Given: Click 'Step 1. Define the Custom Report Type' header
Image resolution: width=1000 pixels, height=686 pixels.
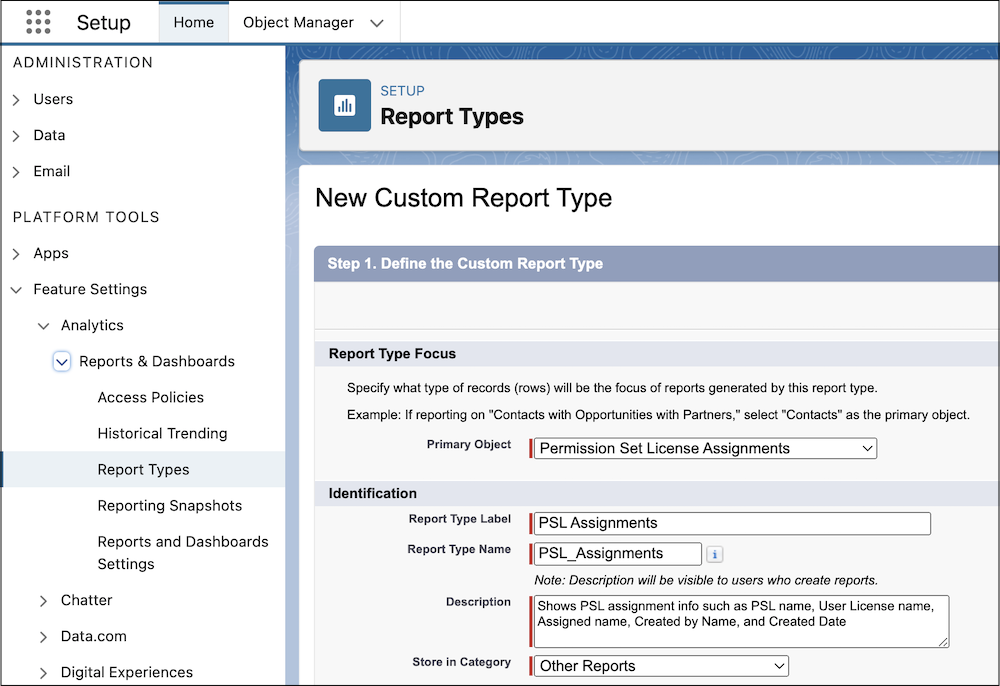Looking at the screenshot, I should [x=465, y=263].
